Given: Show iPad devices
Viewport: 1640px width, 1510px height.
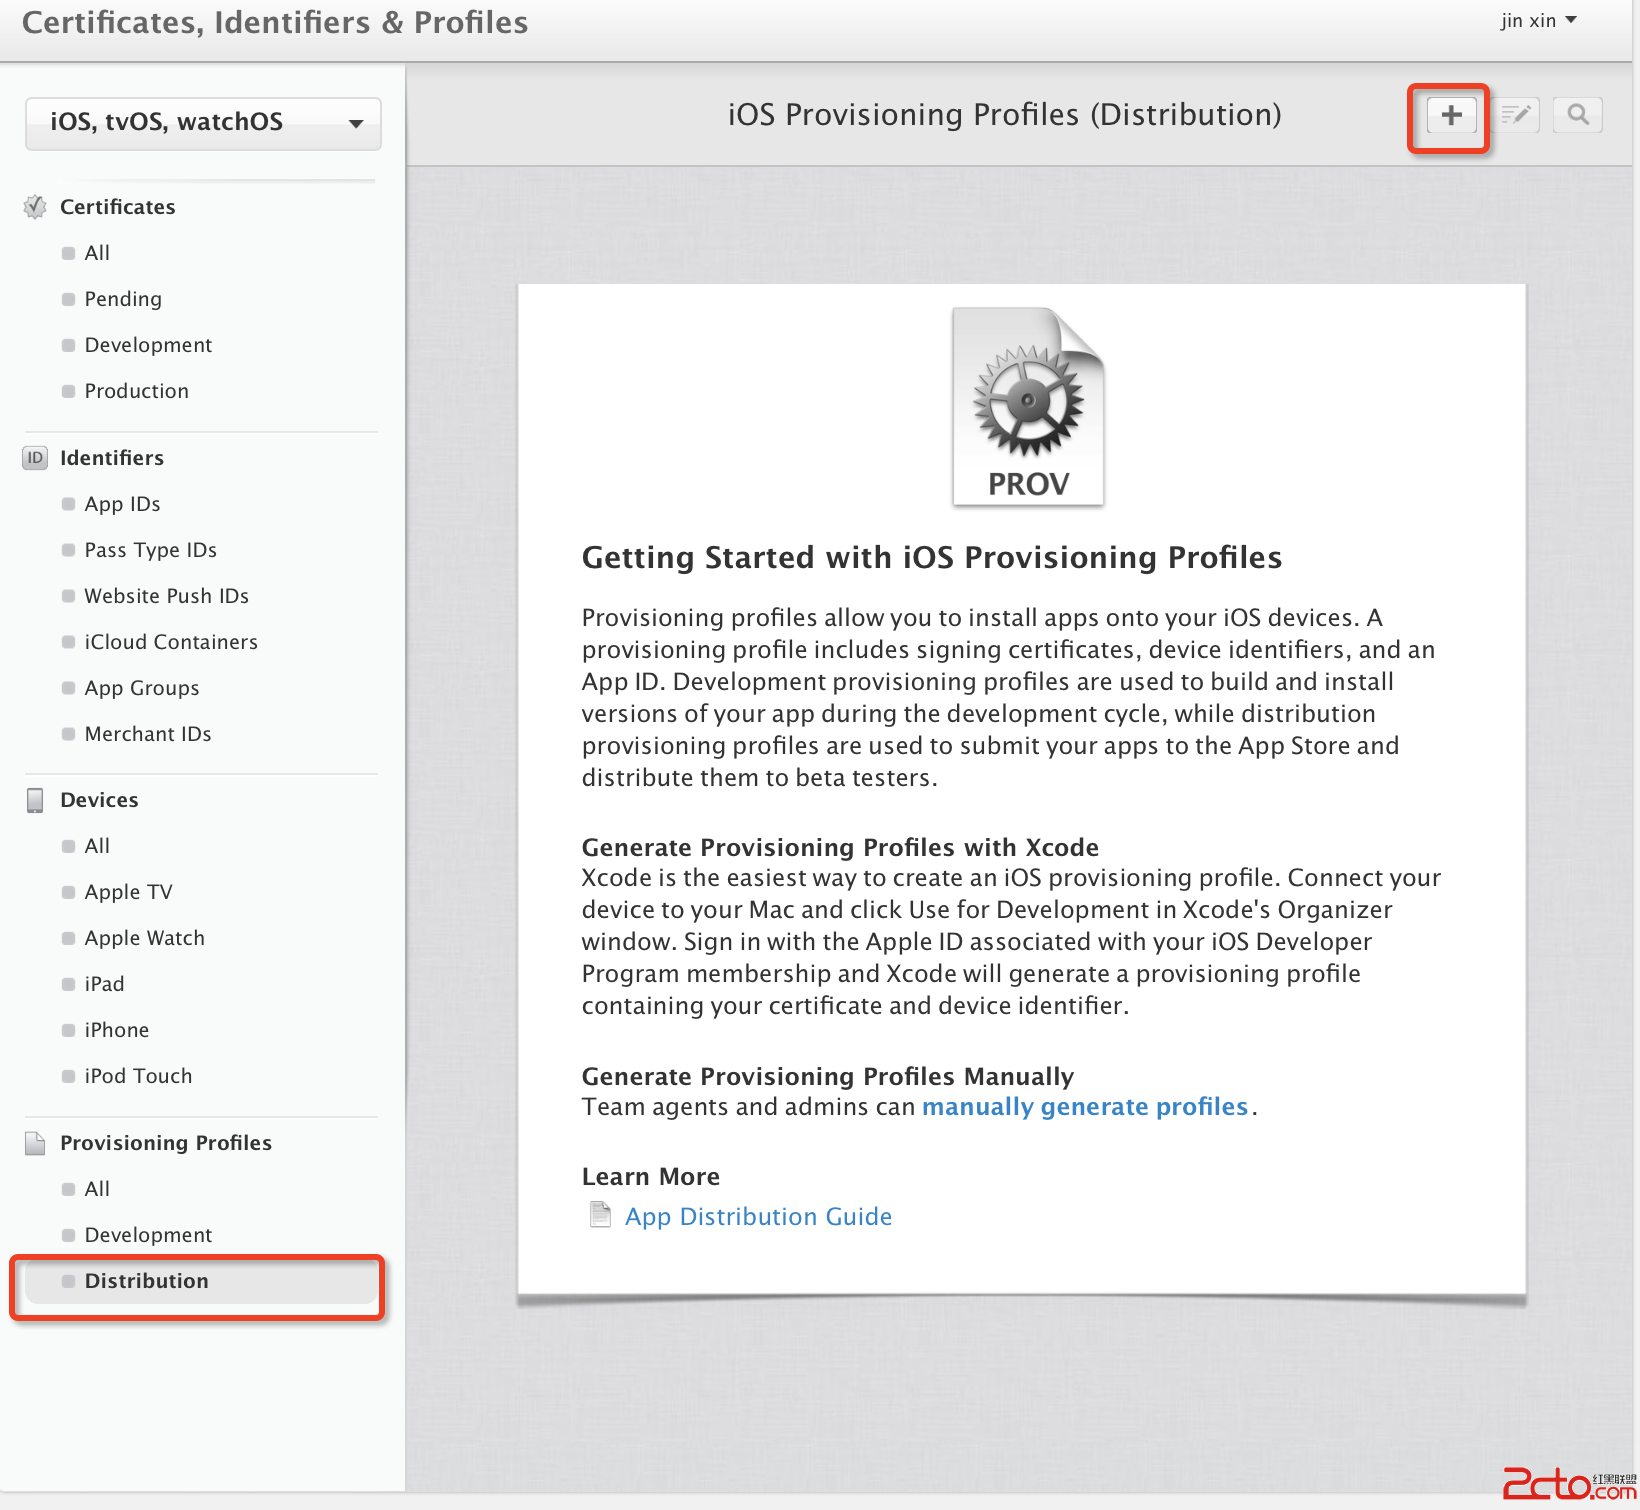Looking at the screenshot, I should tap(104, 984).
